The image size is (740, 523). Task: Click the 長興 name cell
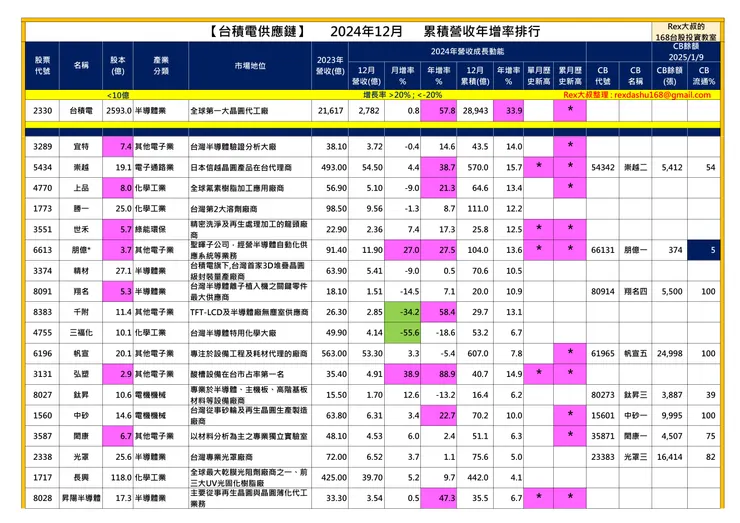[x=81, y=477]
